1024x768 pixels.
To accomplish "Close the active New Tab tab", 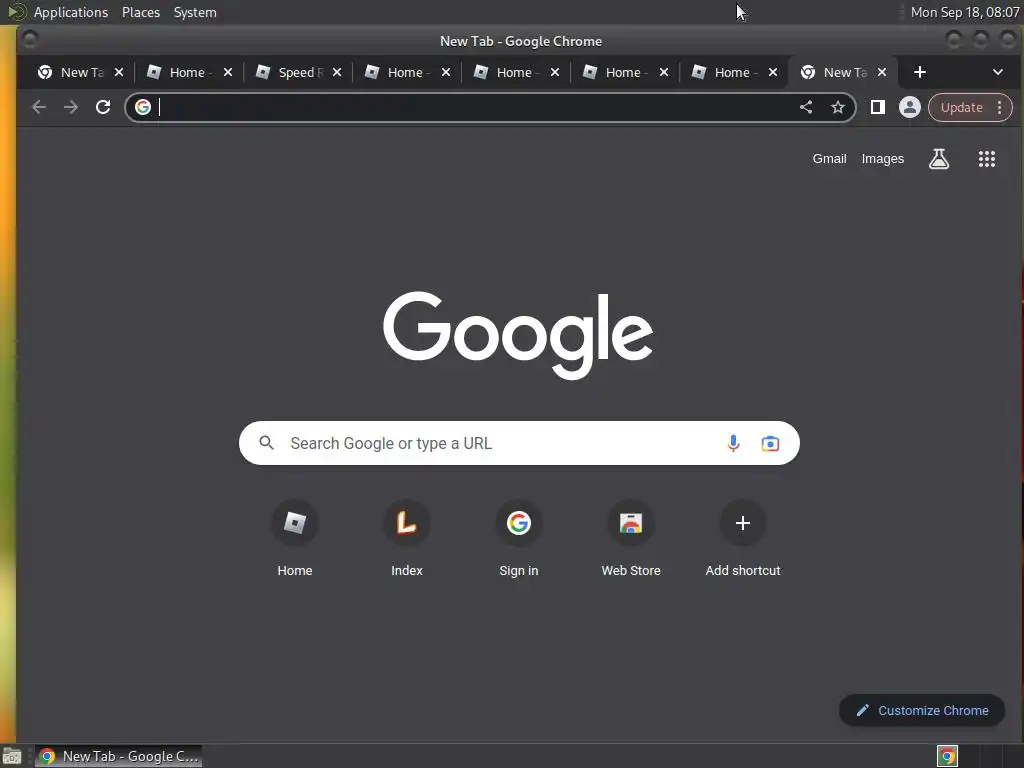I will (x=882, y=72).
